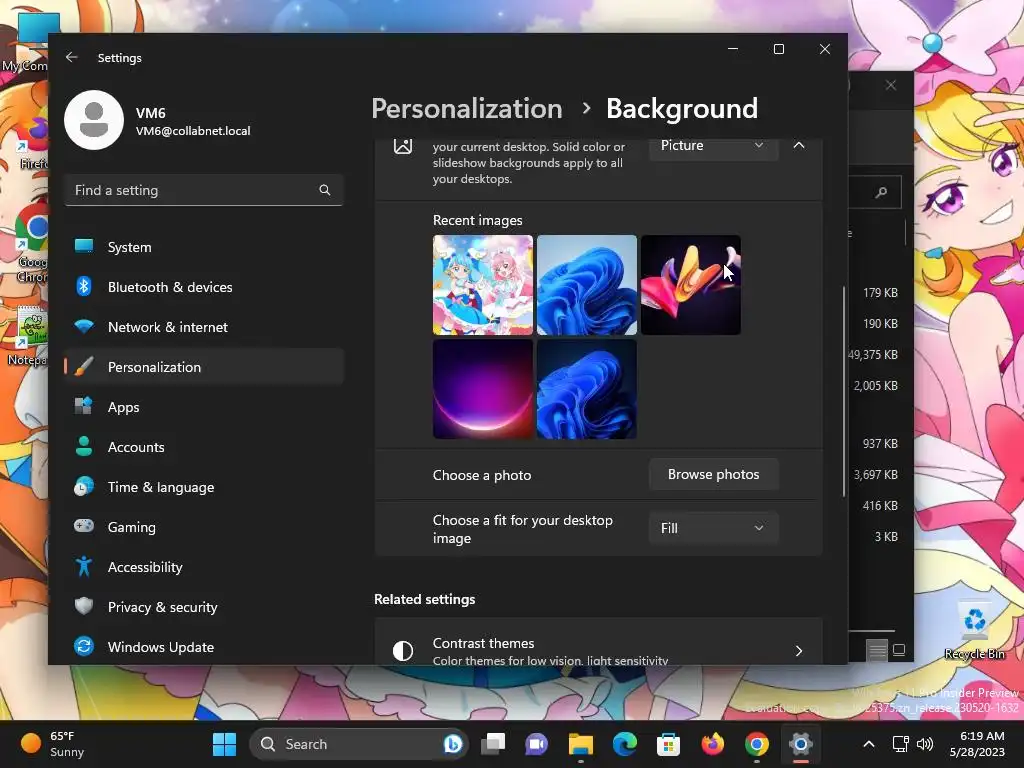Click Personalization in the breadcrumb
1024x768 pixels.
click(x=467, y=108)
